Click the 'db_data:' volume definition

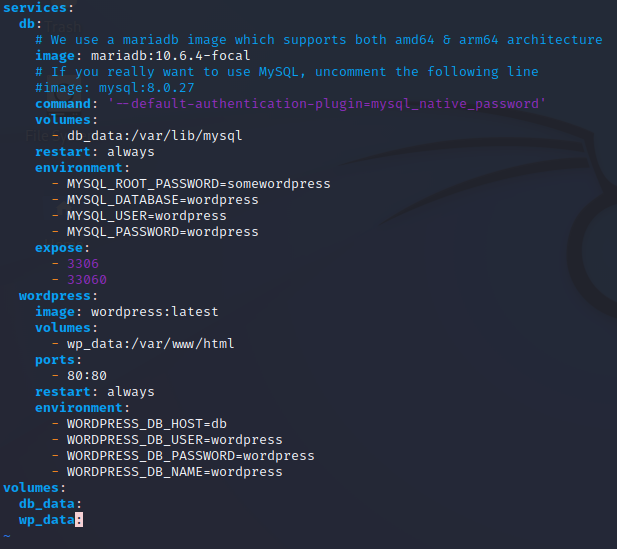(50, 504)
